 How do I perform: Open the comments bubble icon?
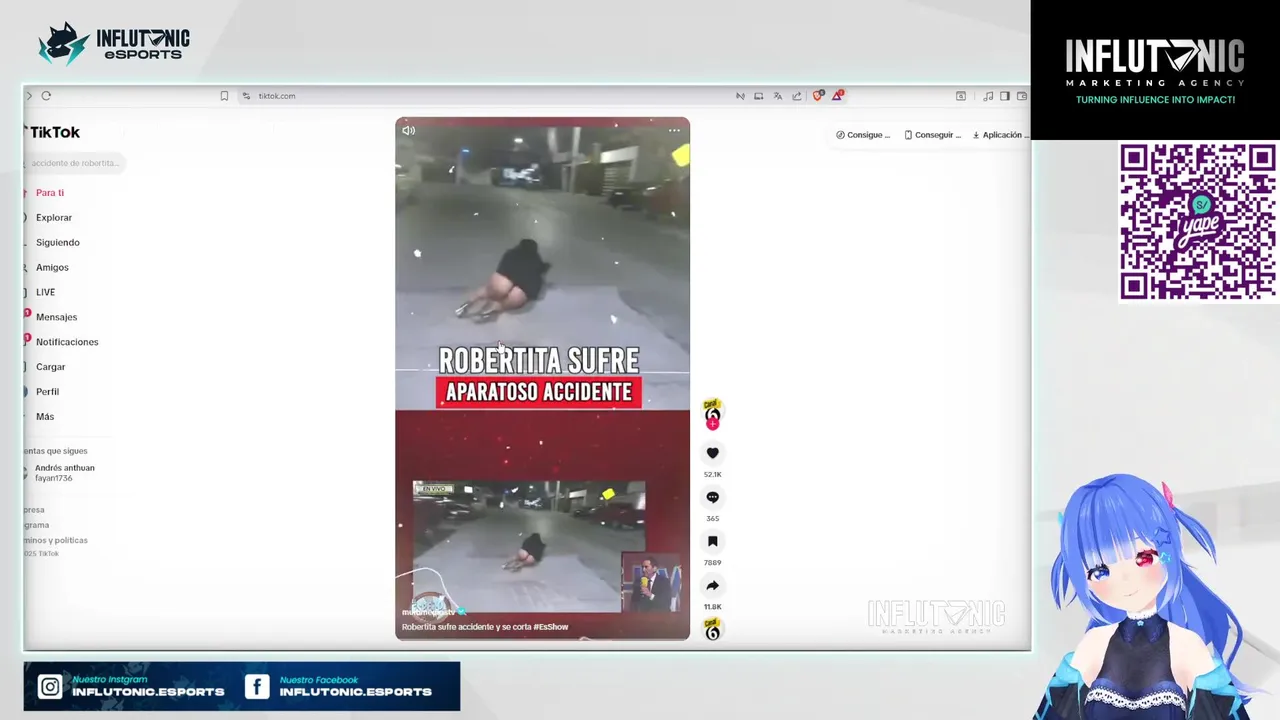point(712,497)
